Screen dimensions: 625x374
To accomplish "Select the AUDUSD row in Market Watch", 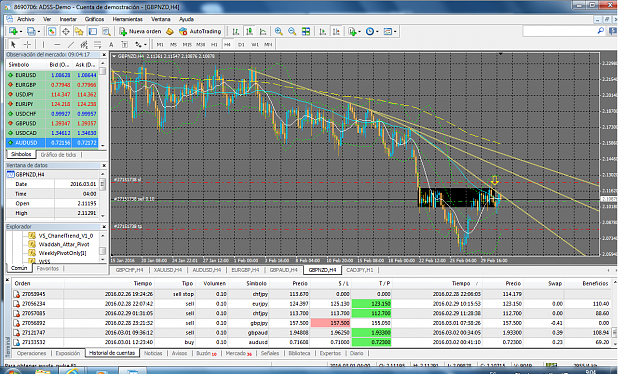I will pyautogui.click(x=52, y=142).
